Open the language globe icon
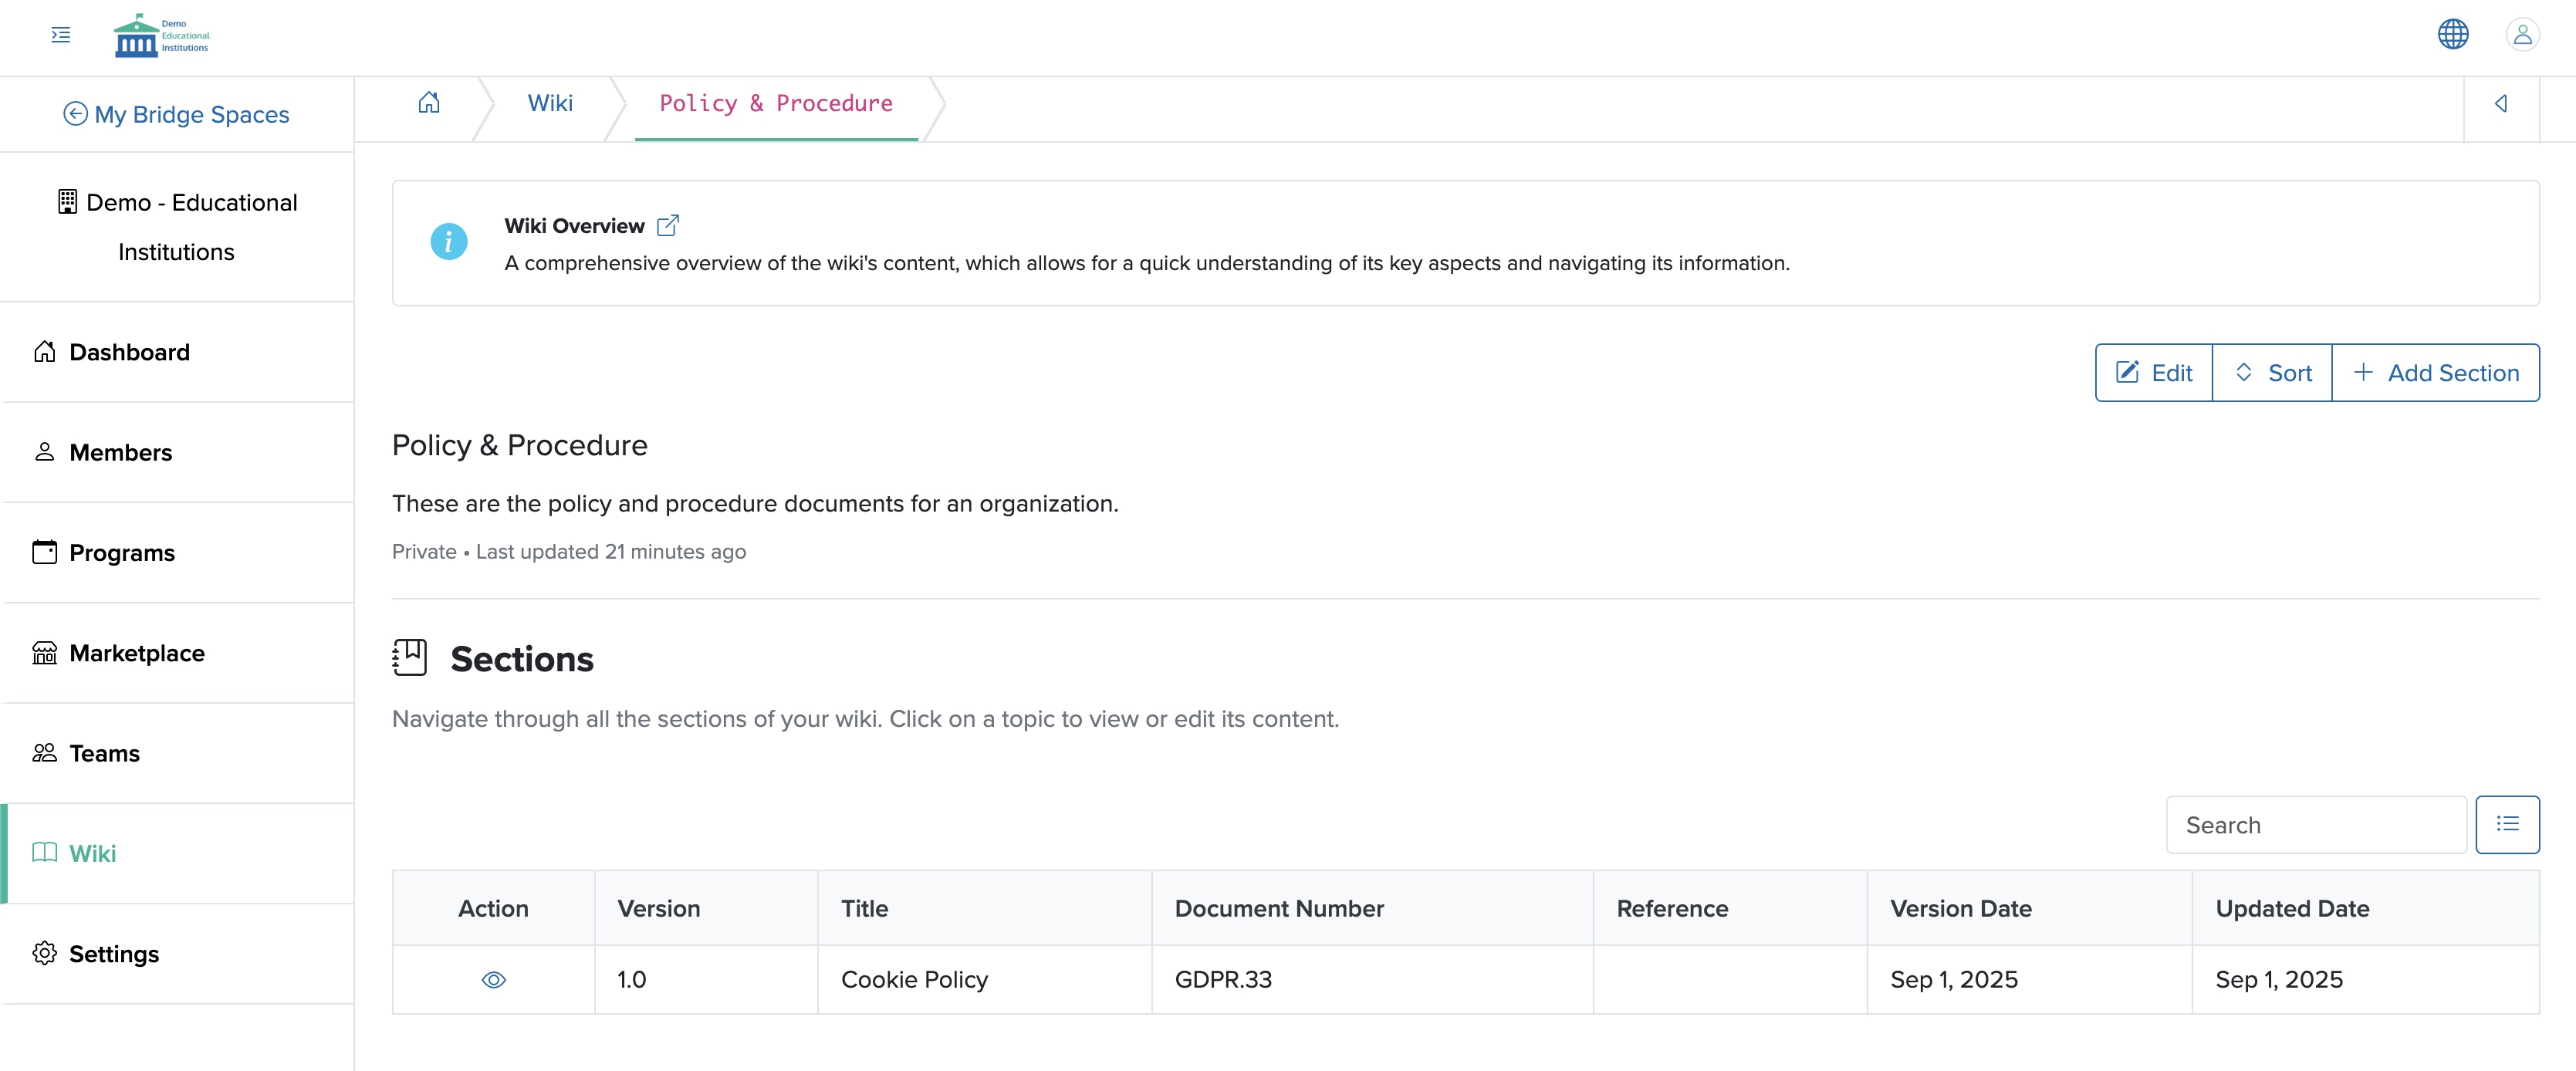The height and width of the screenshot is (1071, 2576). (x=2452, y=34)
